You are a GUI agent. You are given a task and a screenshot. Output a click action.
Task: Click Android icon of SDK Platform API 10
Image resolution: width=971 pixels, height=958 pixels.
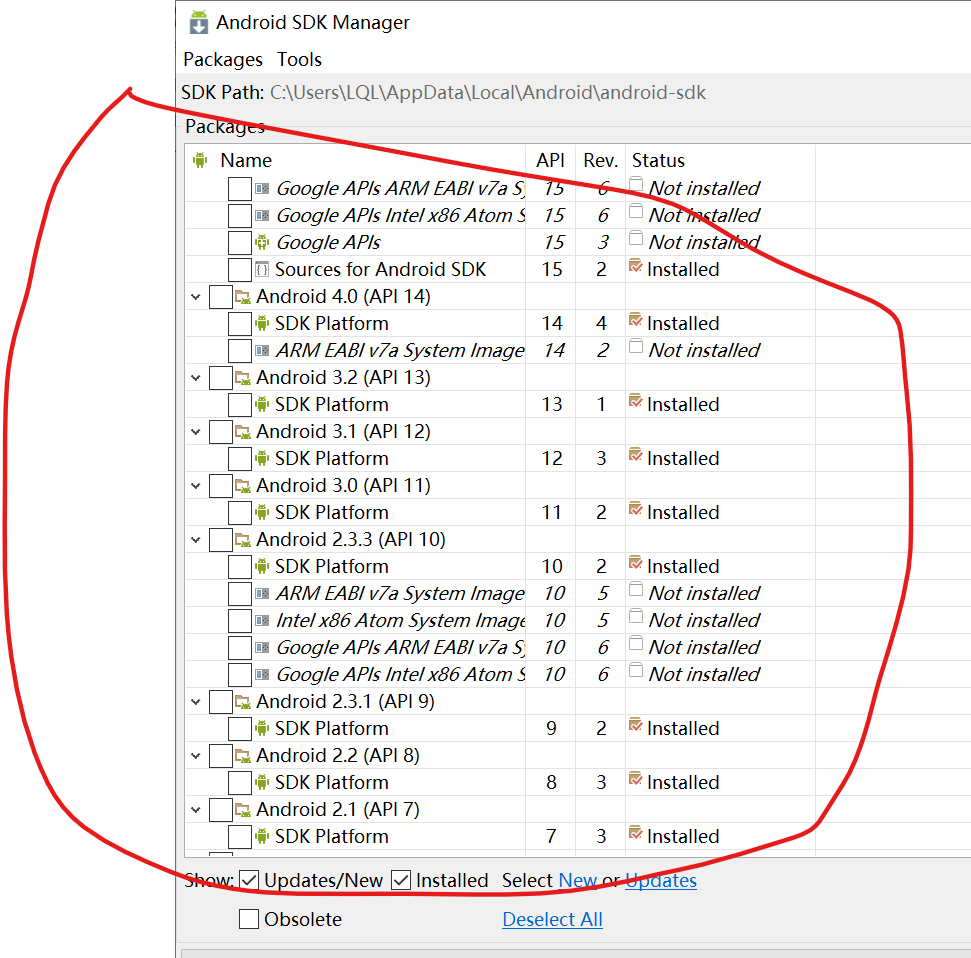tap(262, 566)
